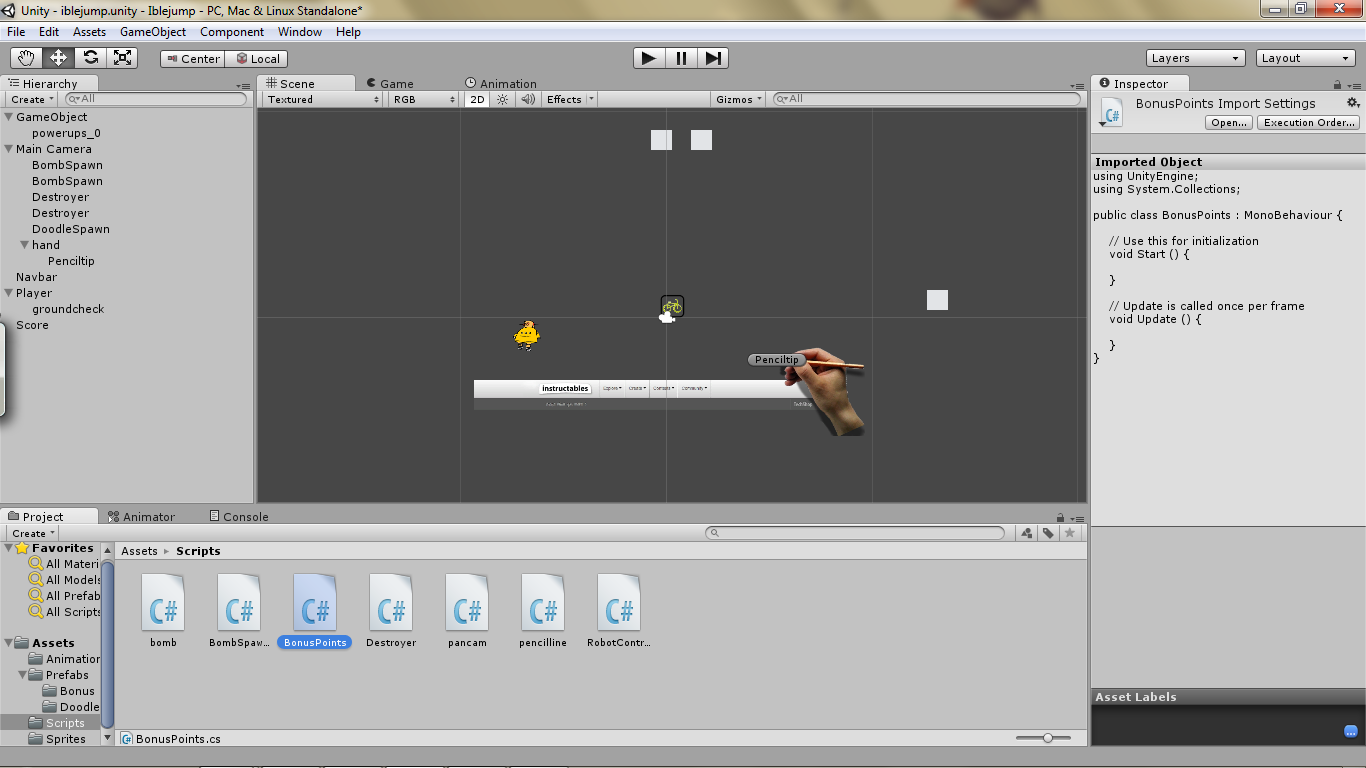Switch to the Console tab
This screenshot has width=1366, height=768.
point(239,517)
